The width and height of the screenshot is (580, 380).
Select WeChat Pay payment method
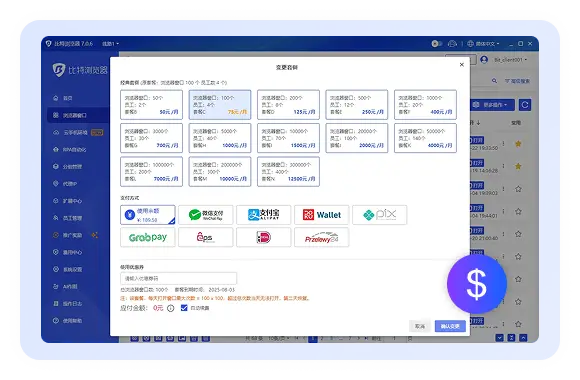pyautogui.click(x=206, y=215)
